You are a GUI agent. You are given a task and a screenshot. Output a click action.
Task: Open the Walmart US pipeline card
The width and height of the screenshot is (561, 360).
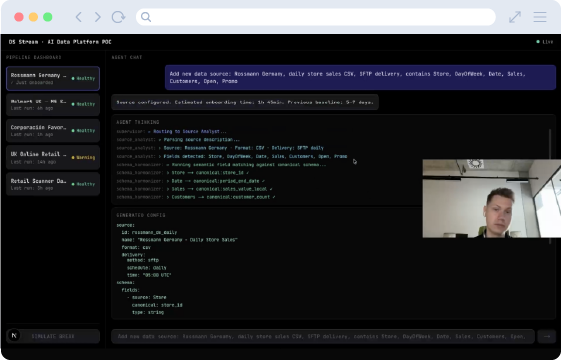pyautogui.click(x=53, y=104)
